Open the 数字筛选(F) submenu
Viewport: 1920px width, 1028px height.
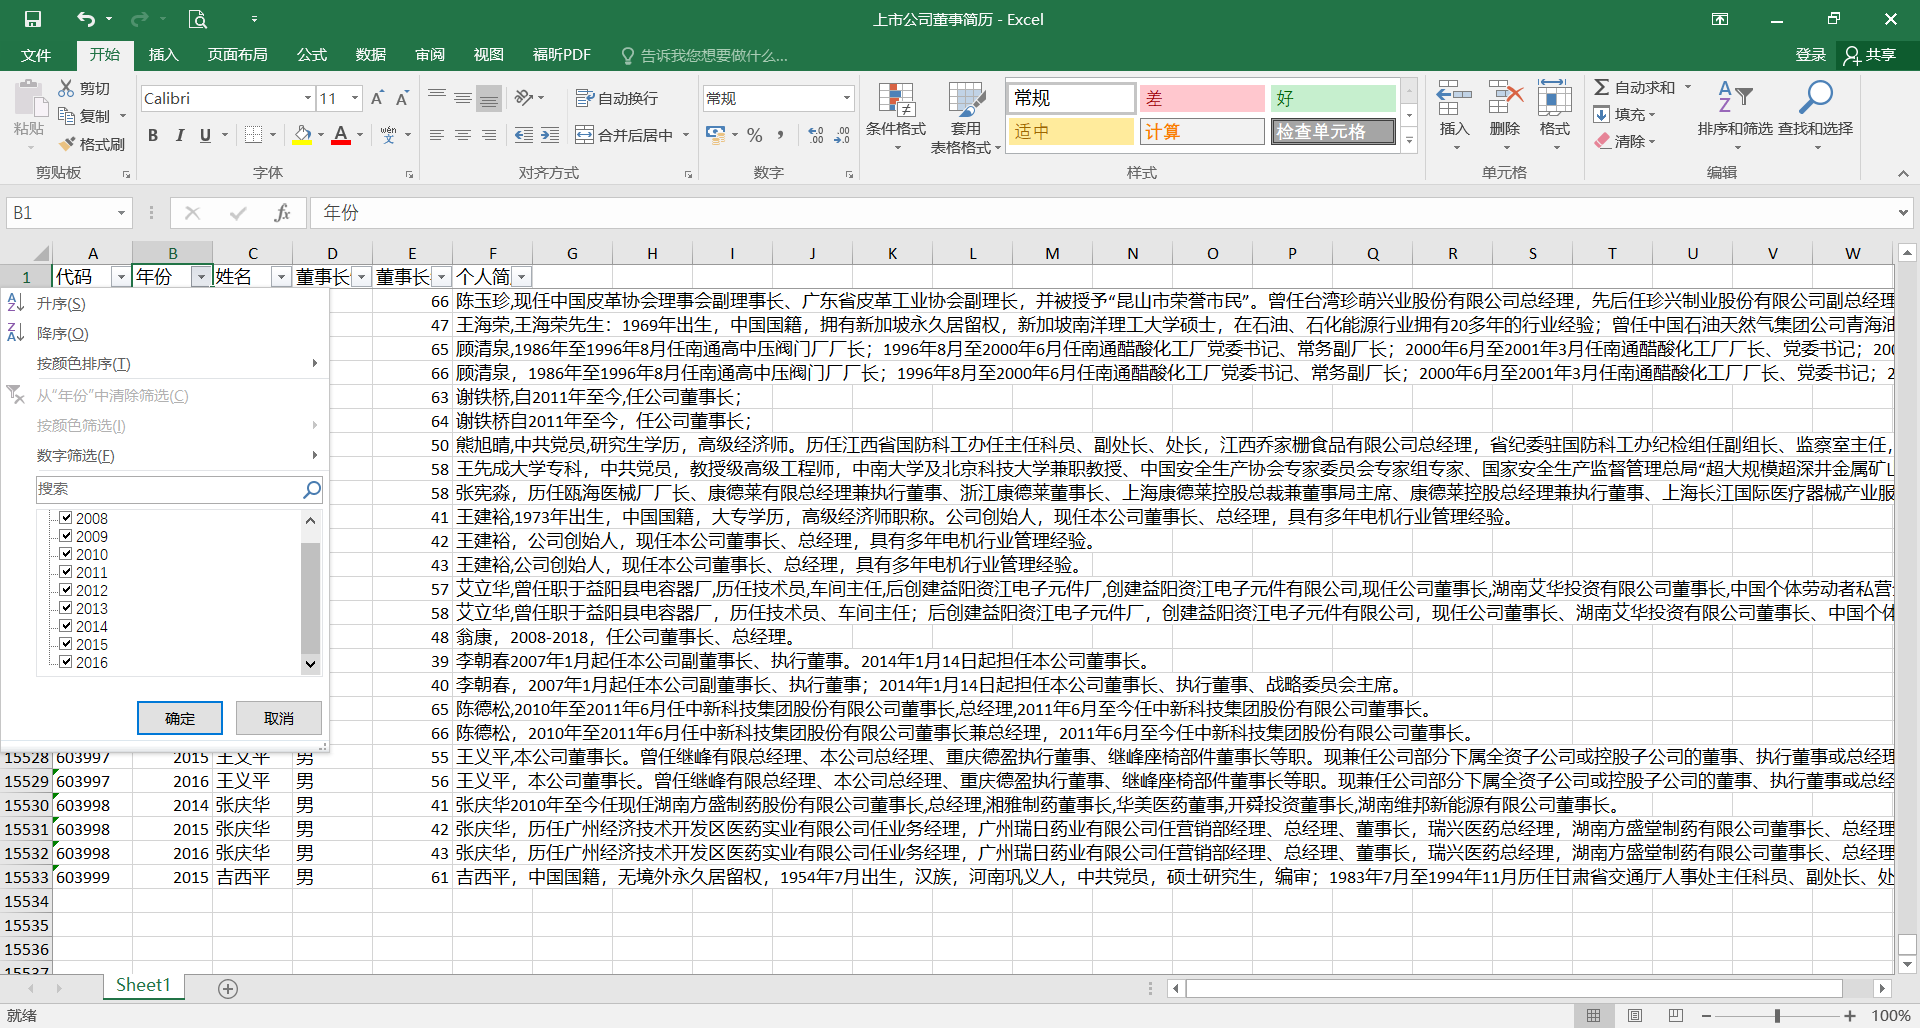coord(165,455)
